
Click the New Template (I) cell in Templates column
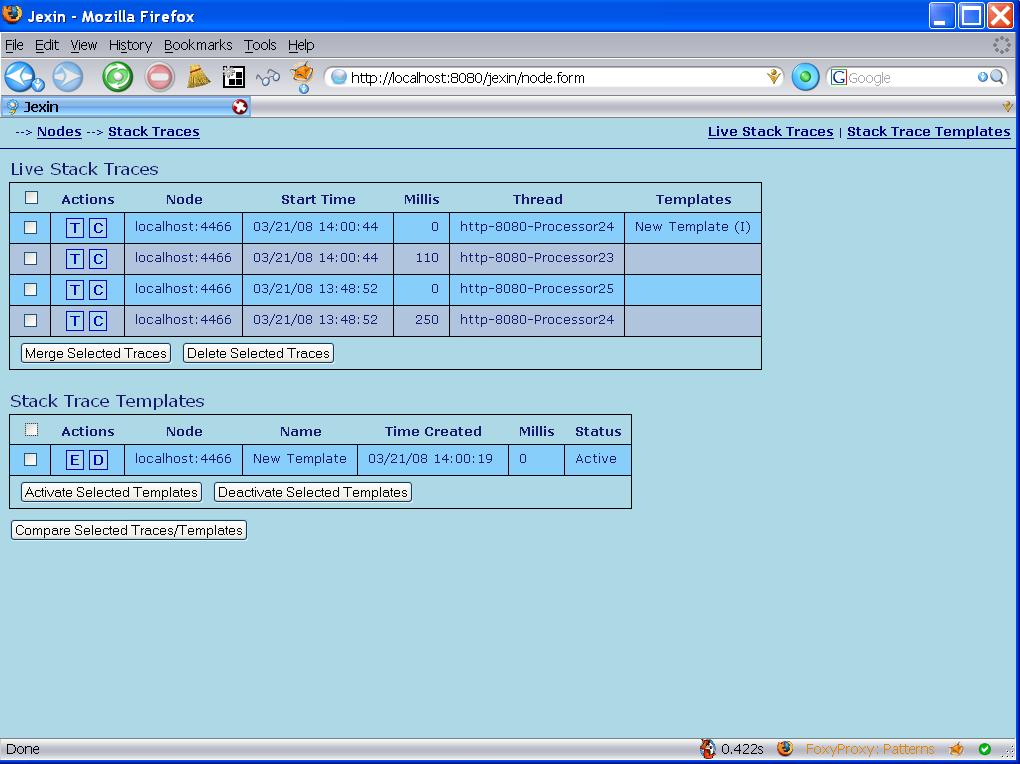point(693,227)
